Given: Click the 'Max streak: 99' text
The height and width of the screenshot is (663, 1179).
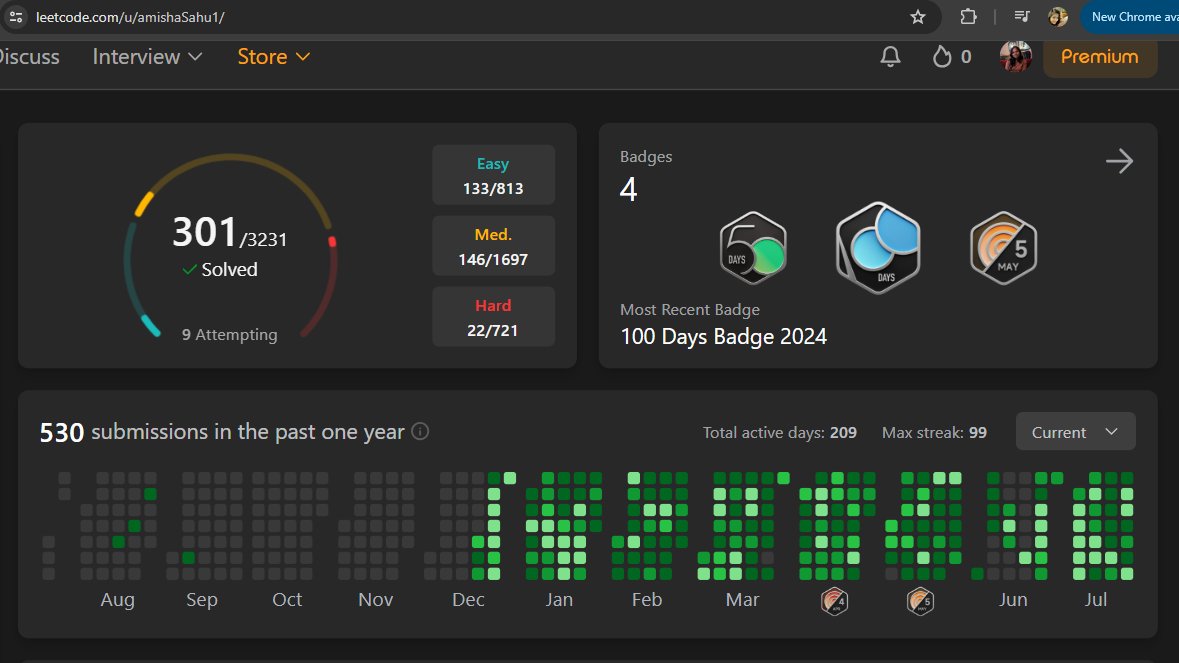Looking at the screenshot, I should [934, 432].
